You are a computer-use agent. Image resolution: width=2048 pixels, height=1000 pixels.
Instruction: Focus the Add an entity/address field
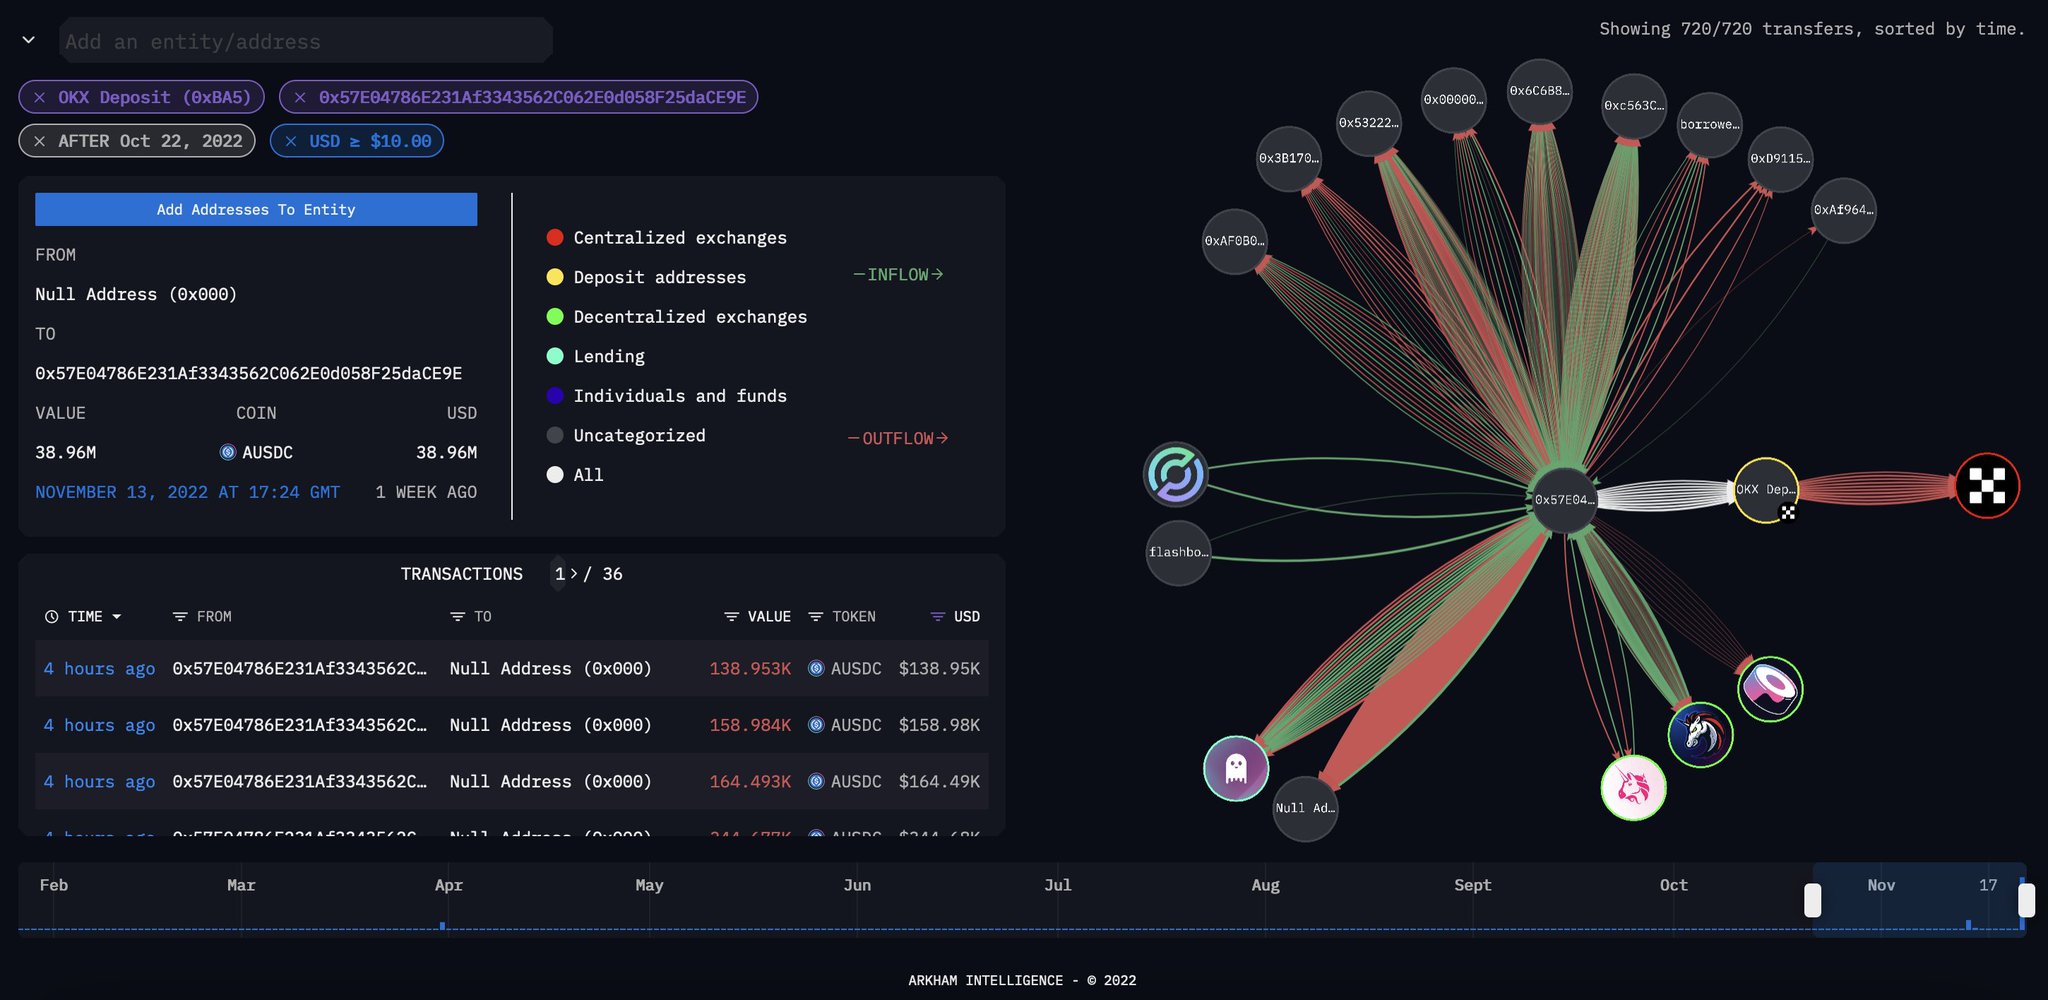point(306,41)
